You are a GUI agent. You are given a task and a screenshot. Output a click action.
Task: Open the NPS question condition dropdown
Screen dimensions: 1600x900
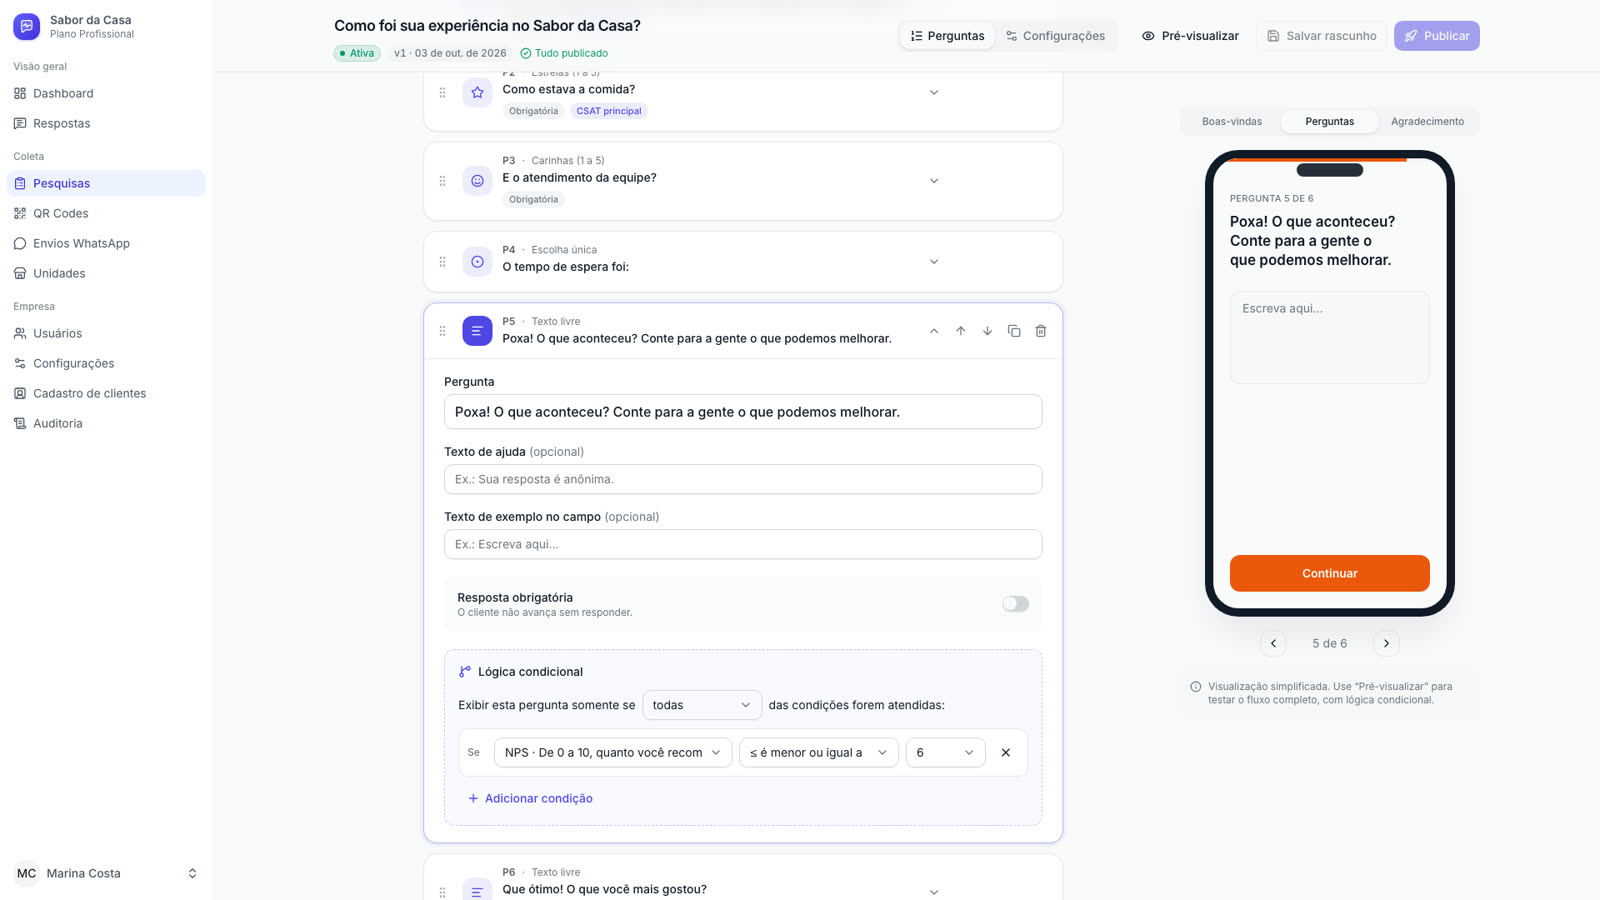(613, 752)
